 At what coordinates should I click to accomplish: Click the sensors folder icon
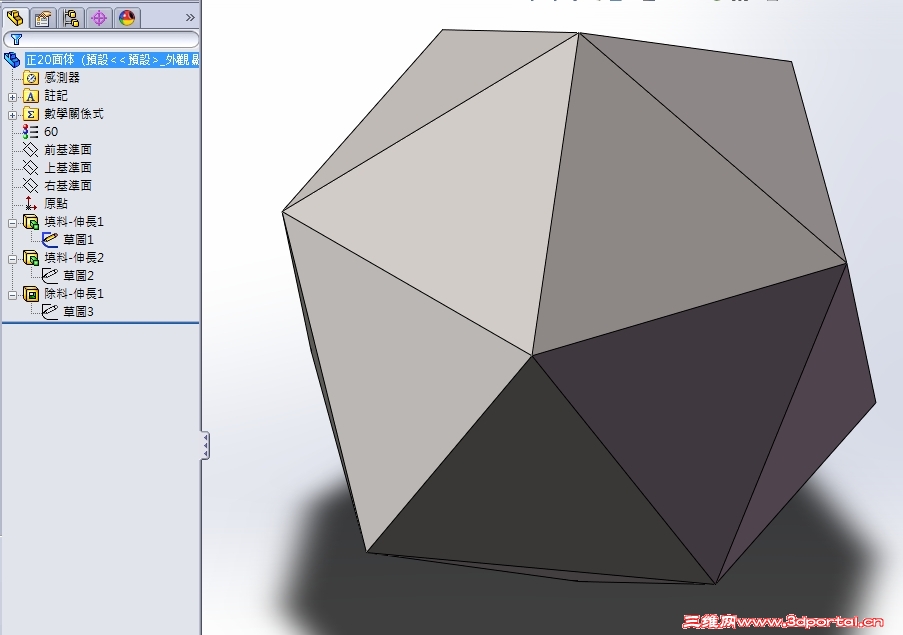(x=31, y=78)
